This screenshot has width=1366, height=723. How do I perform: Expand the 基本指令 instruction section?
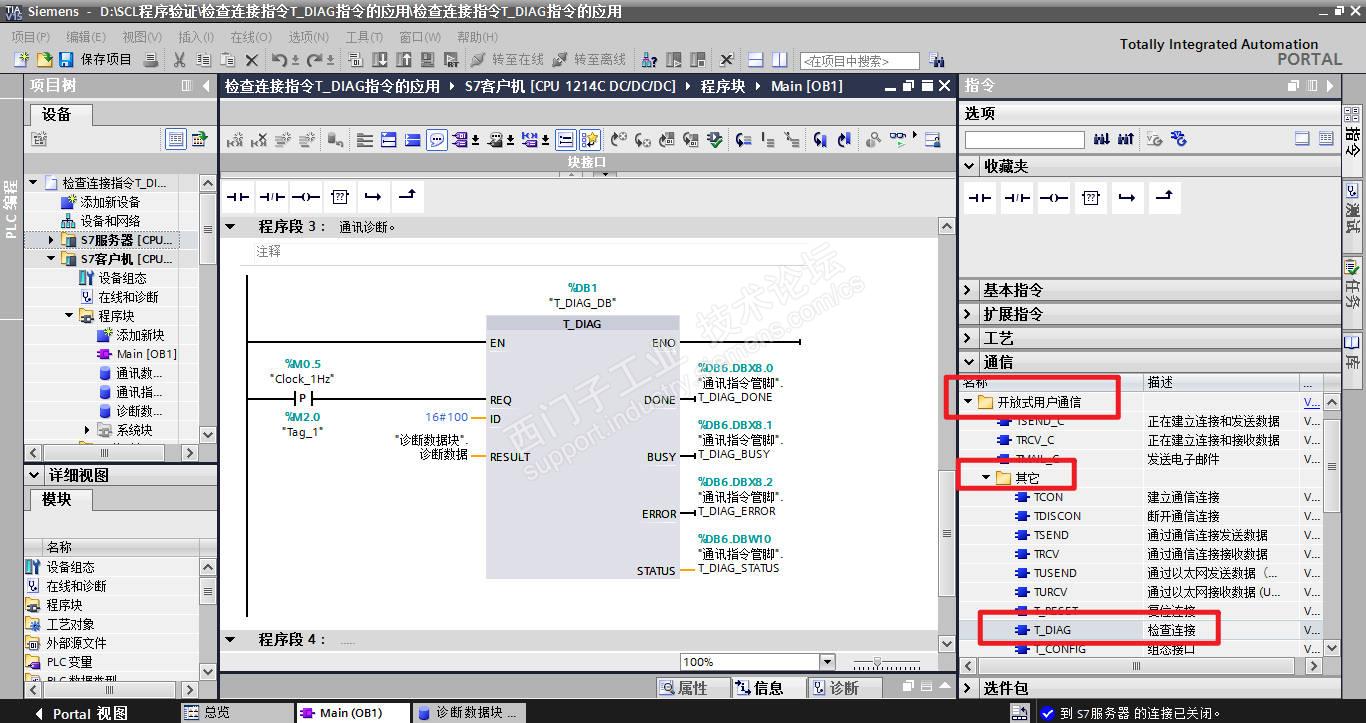tap(968, 290)
